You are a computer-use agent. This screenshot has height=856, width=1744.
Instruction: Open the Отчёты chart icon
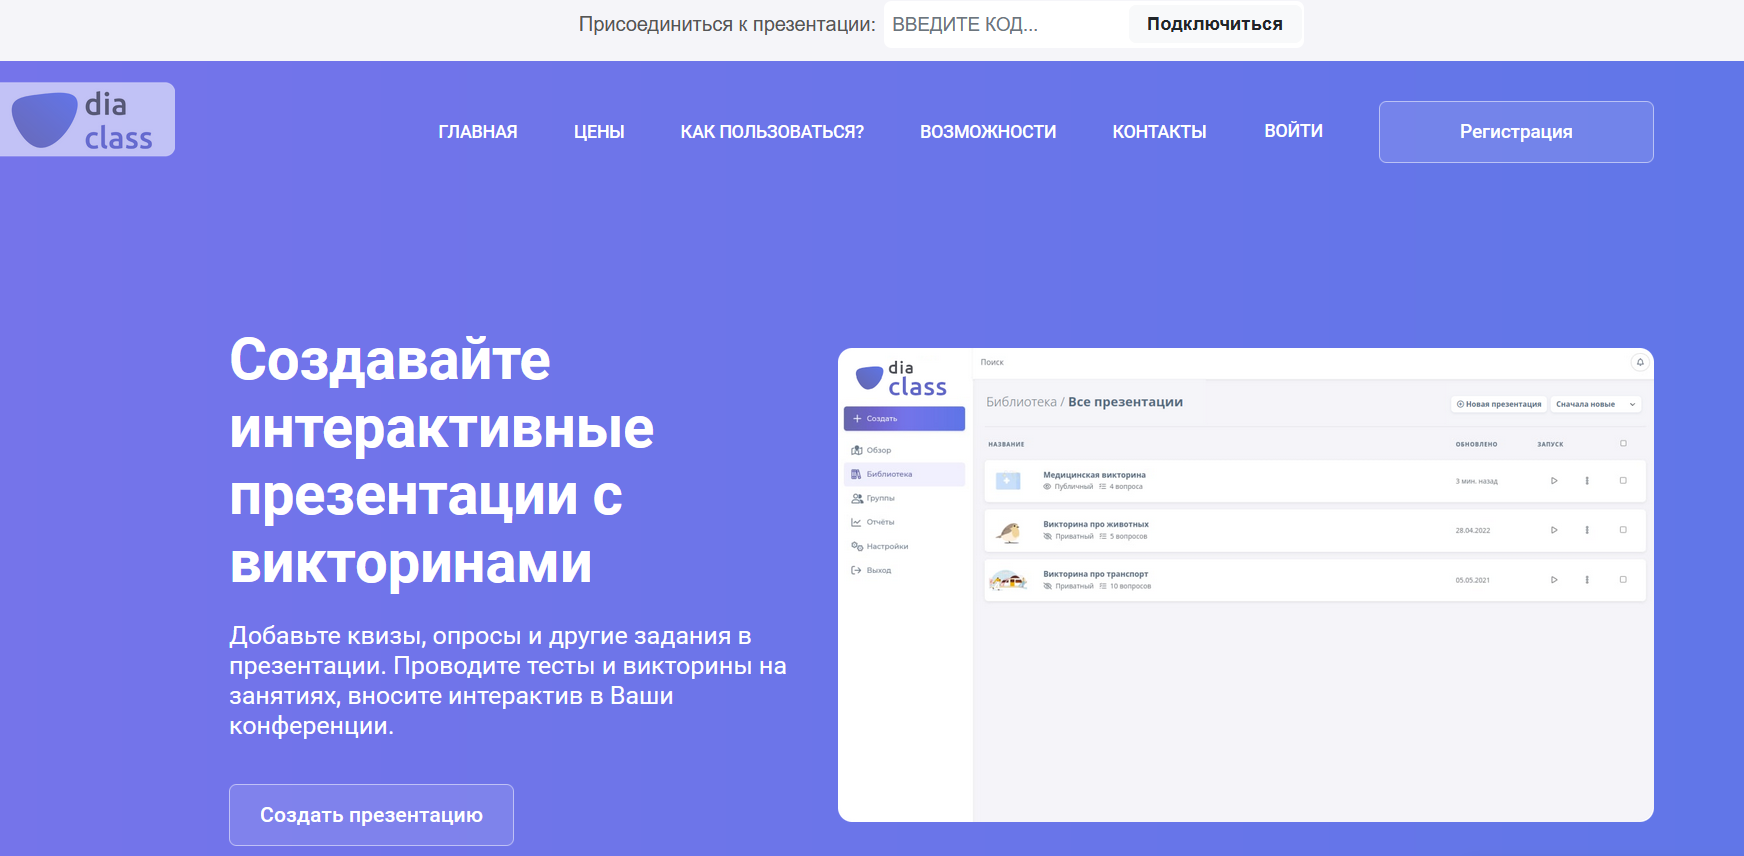(857, 522)
